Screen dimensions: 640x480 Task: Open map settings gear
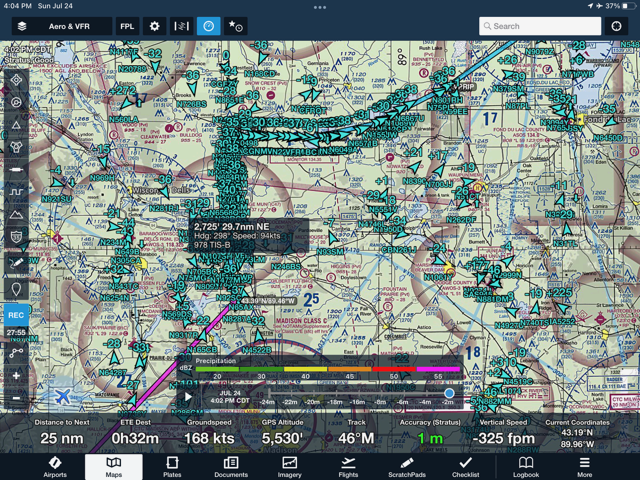154,26
